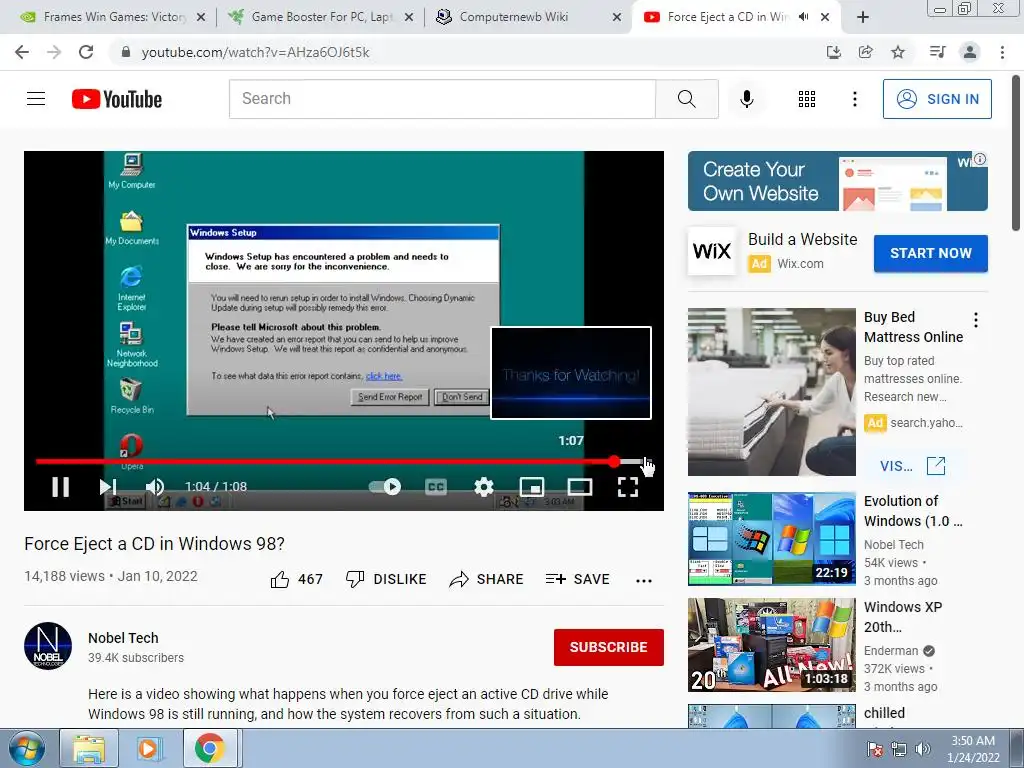This screenshot has width=1024, height=768.
Task: Open the Wix logo ad
Action: pyautogui.click(x=712, y=251)
